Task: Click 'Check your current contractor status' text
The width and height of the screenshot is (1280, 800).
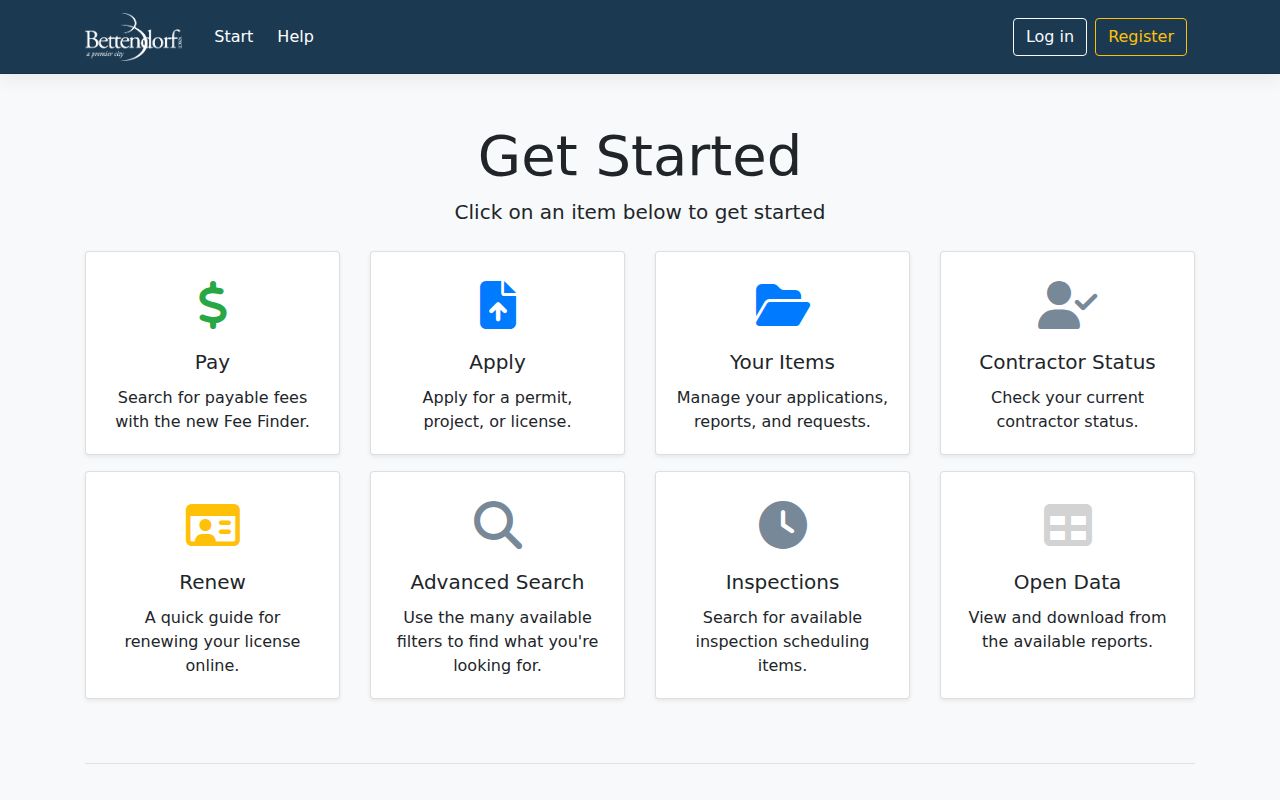Action: (1067, 409)
